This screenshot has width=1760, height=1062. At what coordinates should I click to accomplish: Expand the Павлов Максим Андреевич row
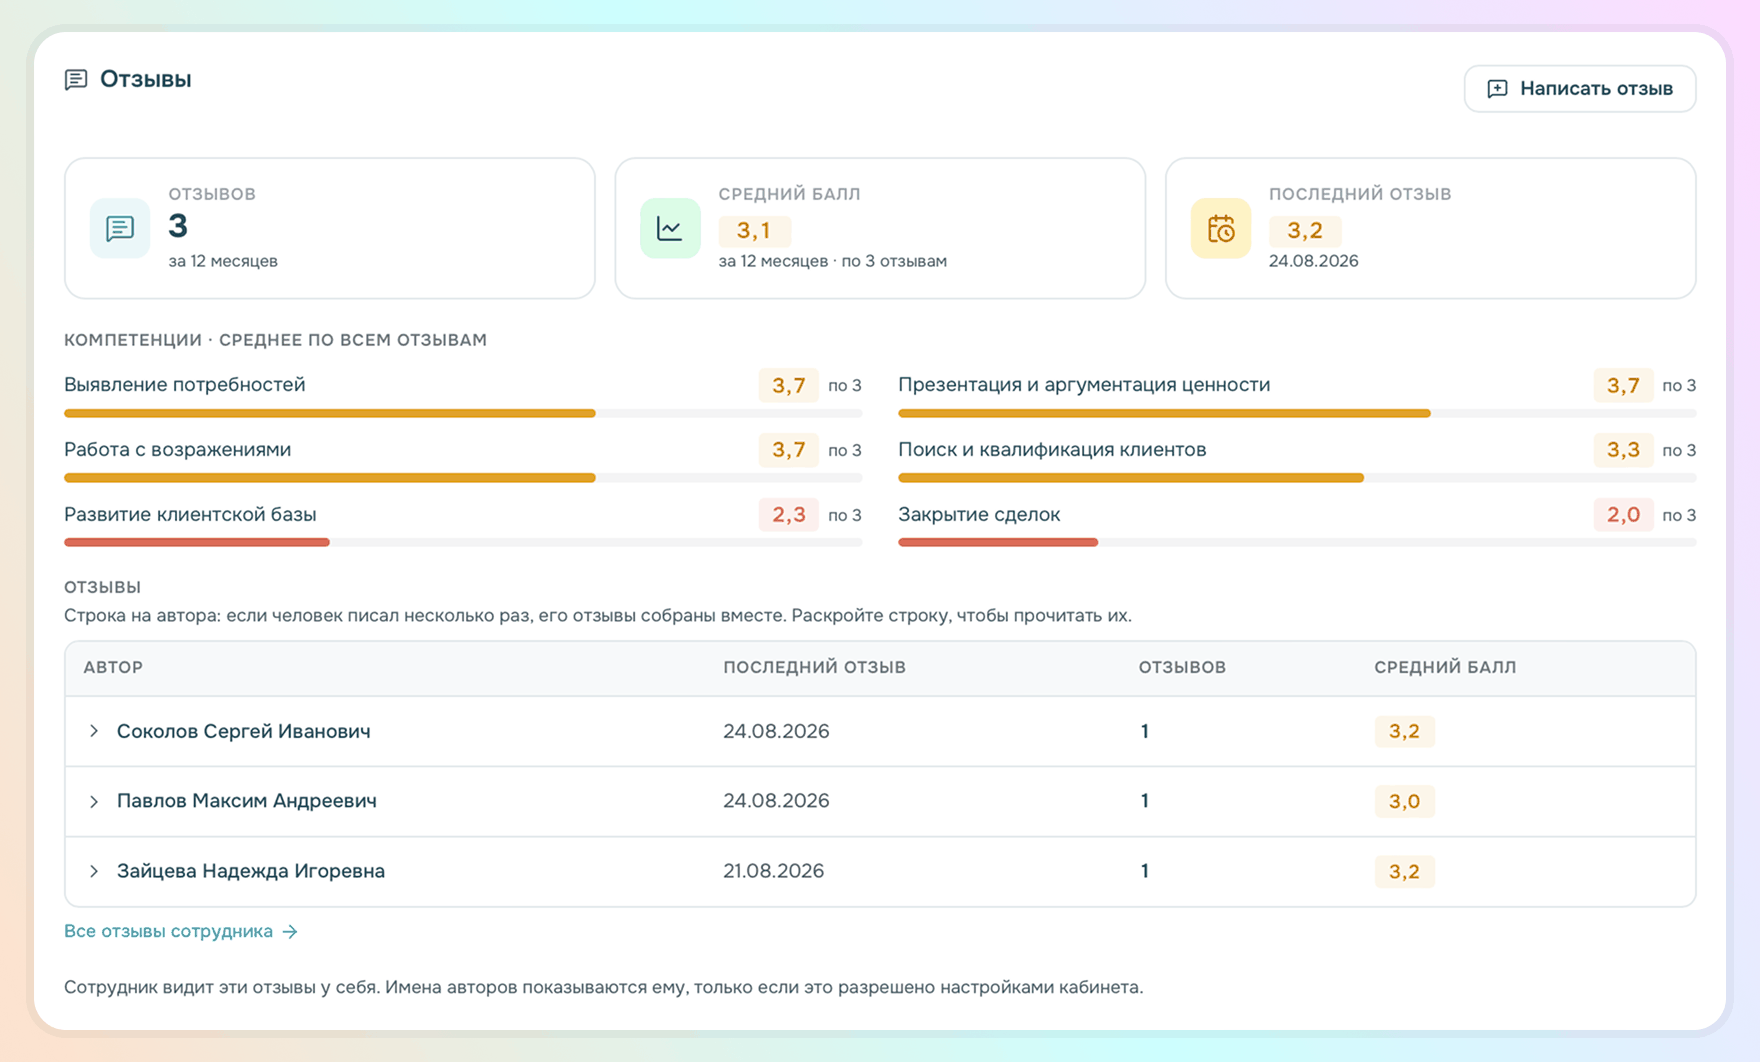click(94, 801)
